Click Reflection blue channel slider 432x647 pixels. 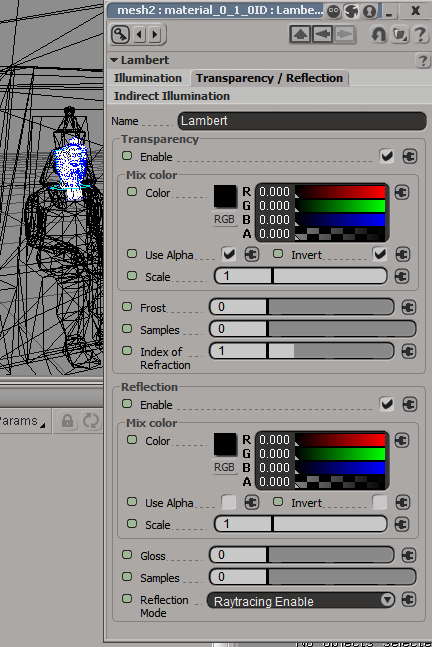(341, 468)
